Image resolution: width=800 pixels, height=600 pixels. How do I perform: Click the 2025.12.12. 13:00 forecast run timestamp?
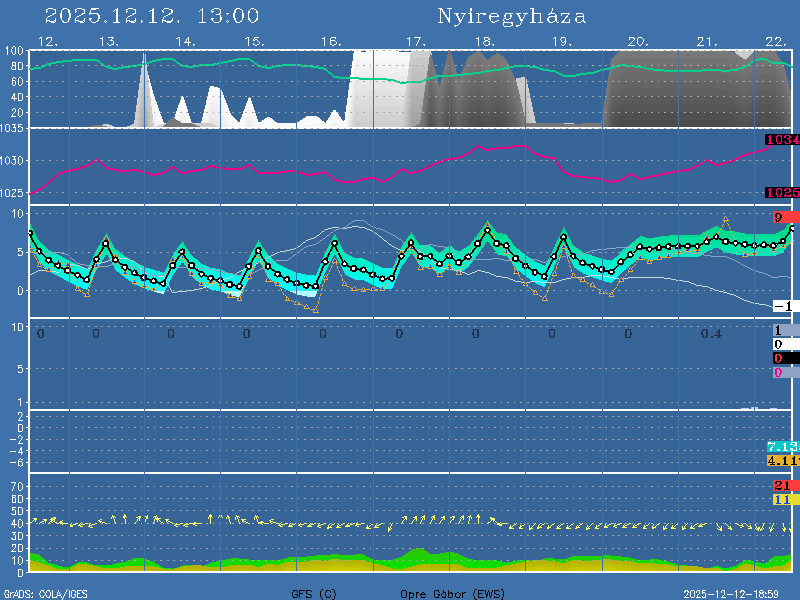[x=152, y=16]
